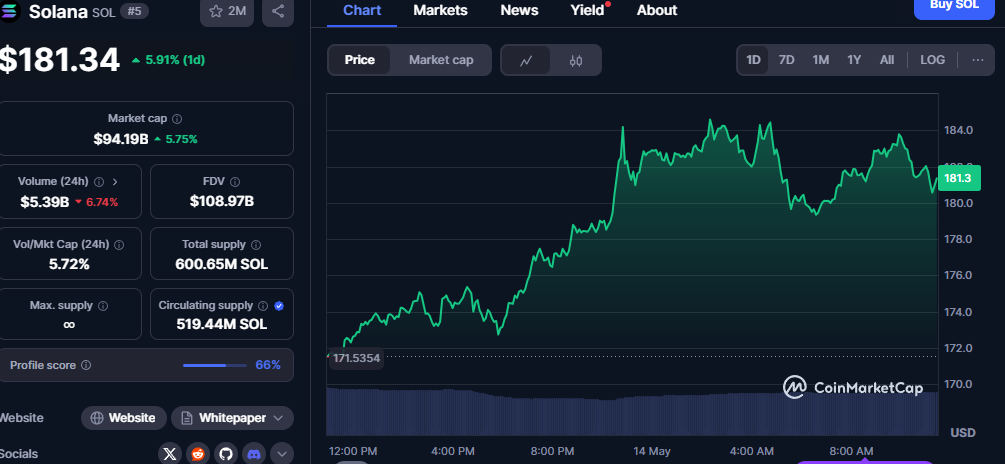Open the Chart tab
The height and width of the screenshot is (464, 1005).
click(x=362, y=11)
